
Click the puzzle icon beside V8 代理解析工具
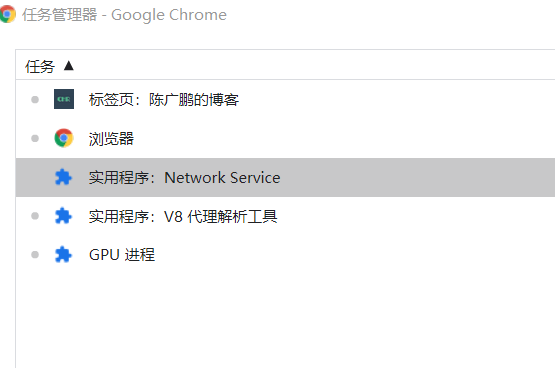[63, 216]
